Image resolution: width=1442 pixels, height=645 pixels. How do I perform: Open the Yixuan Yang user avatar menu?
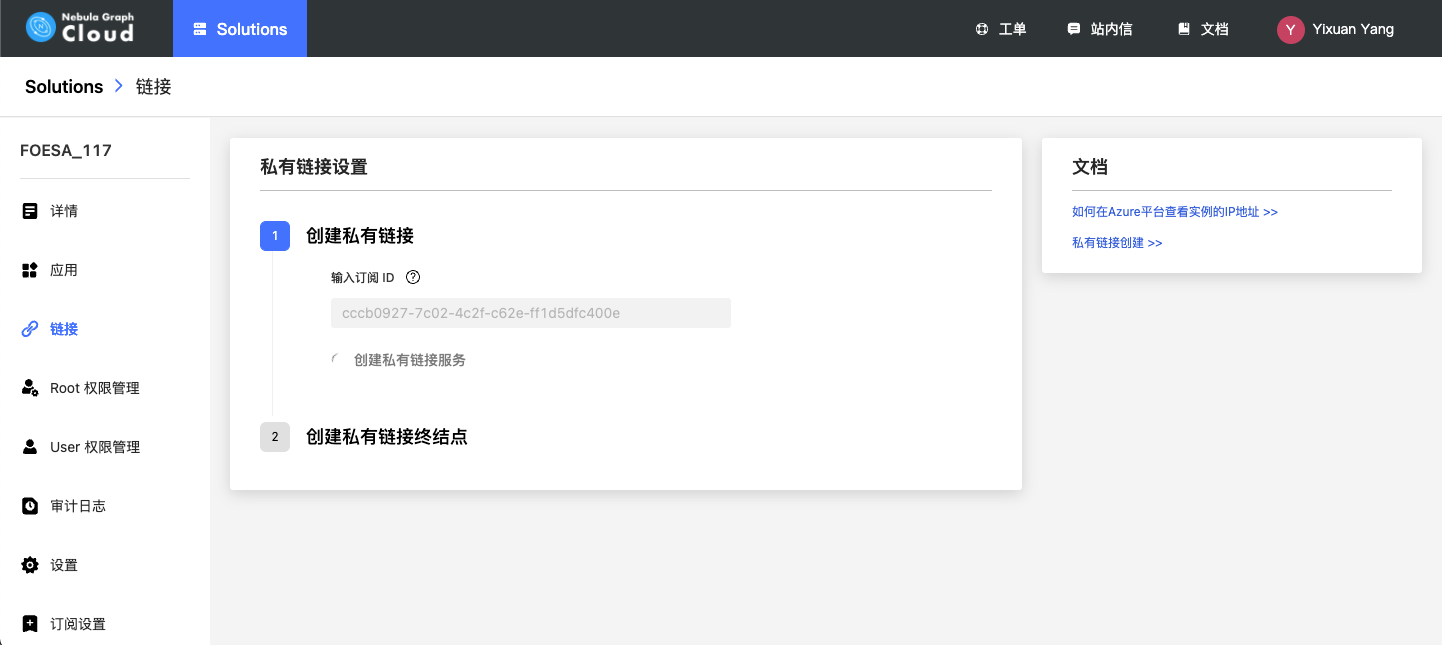click(x=1291, y=29)
